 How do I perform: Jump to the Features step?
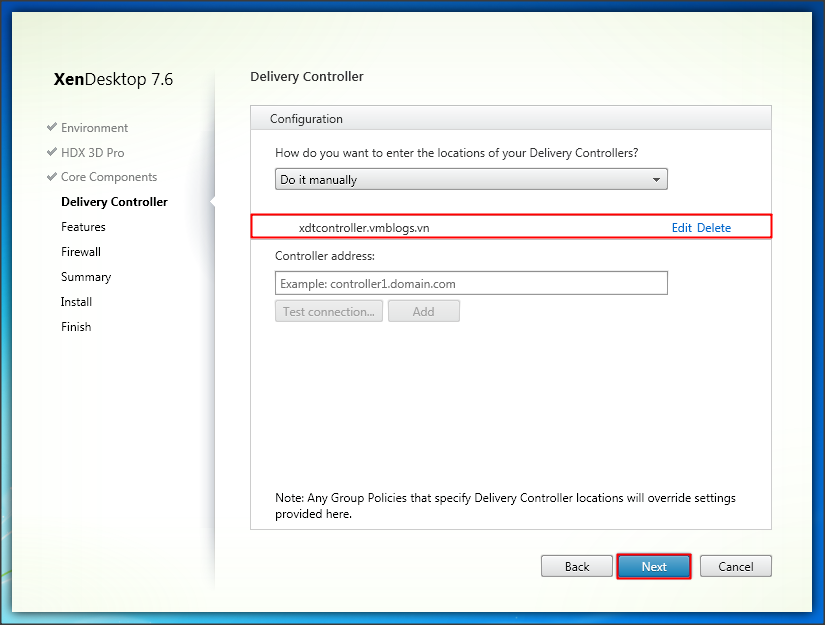(83, 227)
